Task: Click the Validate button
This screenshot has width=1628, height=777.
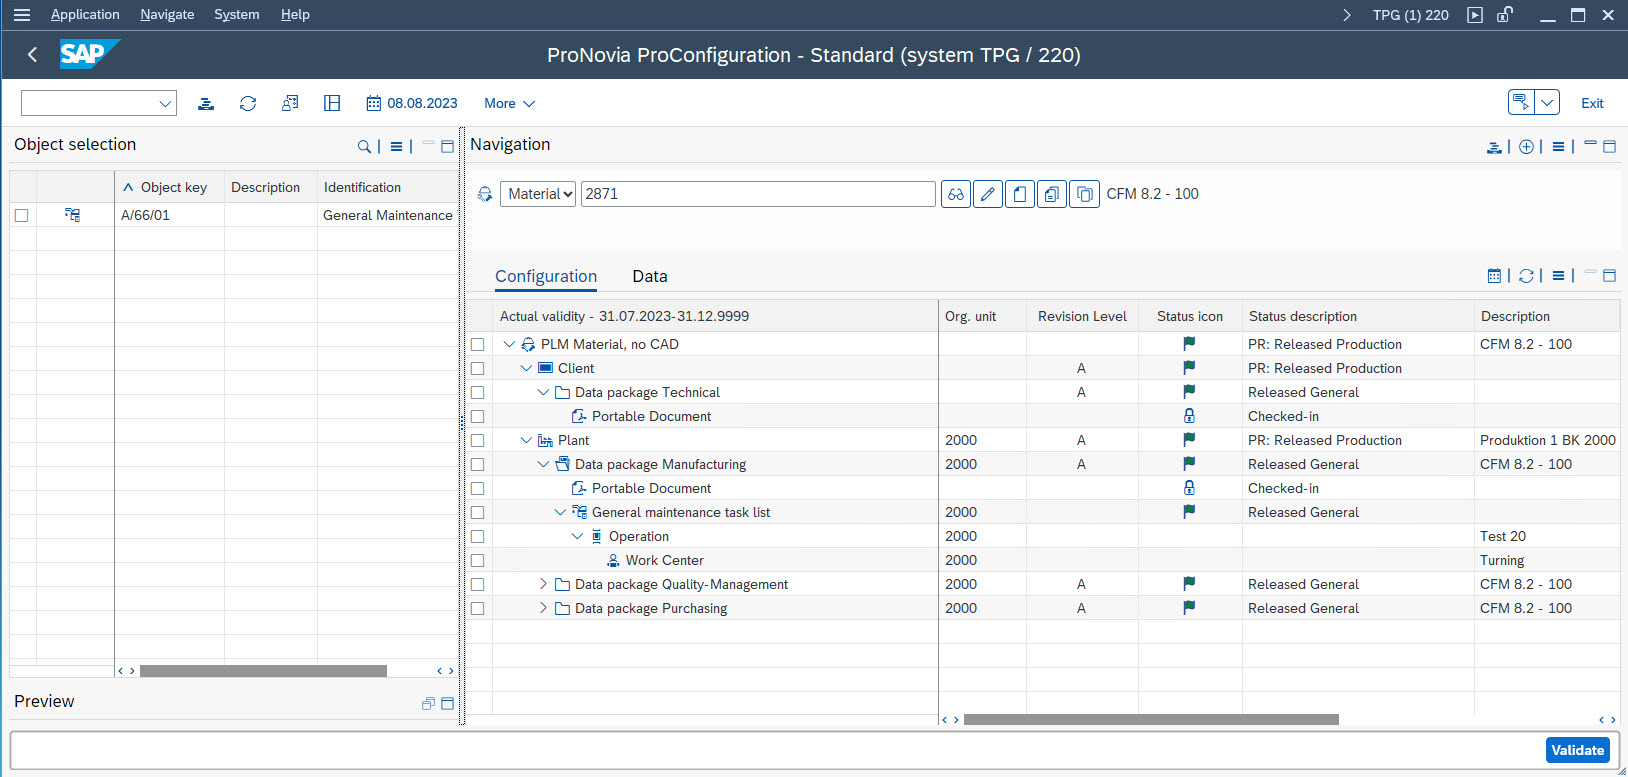Action: click(1578, 750)
